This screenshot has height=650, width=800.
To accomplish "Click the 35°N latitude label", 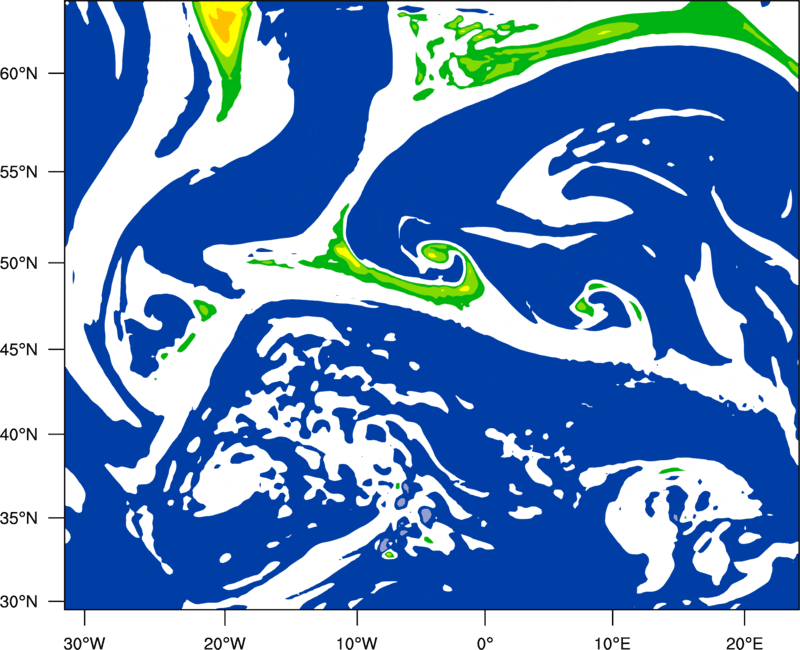I will 19,518.
